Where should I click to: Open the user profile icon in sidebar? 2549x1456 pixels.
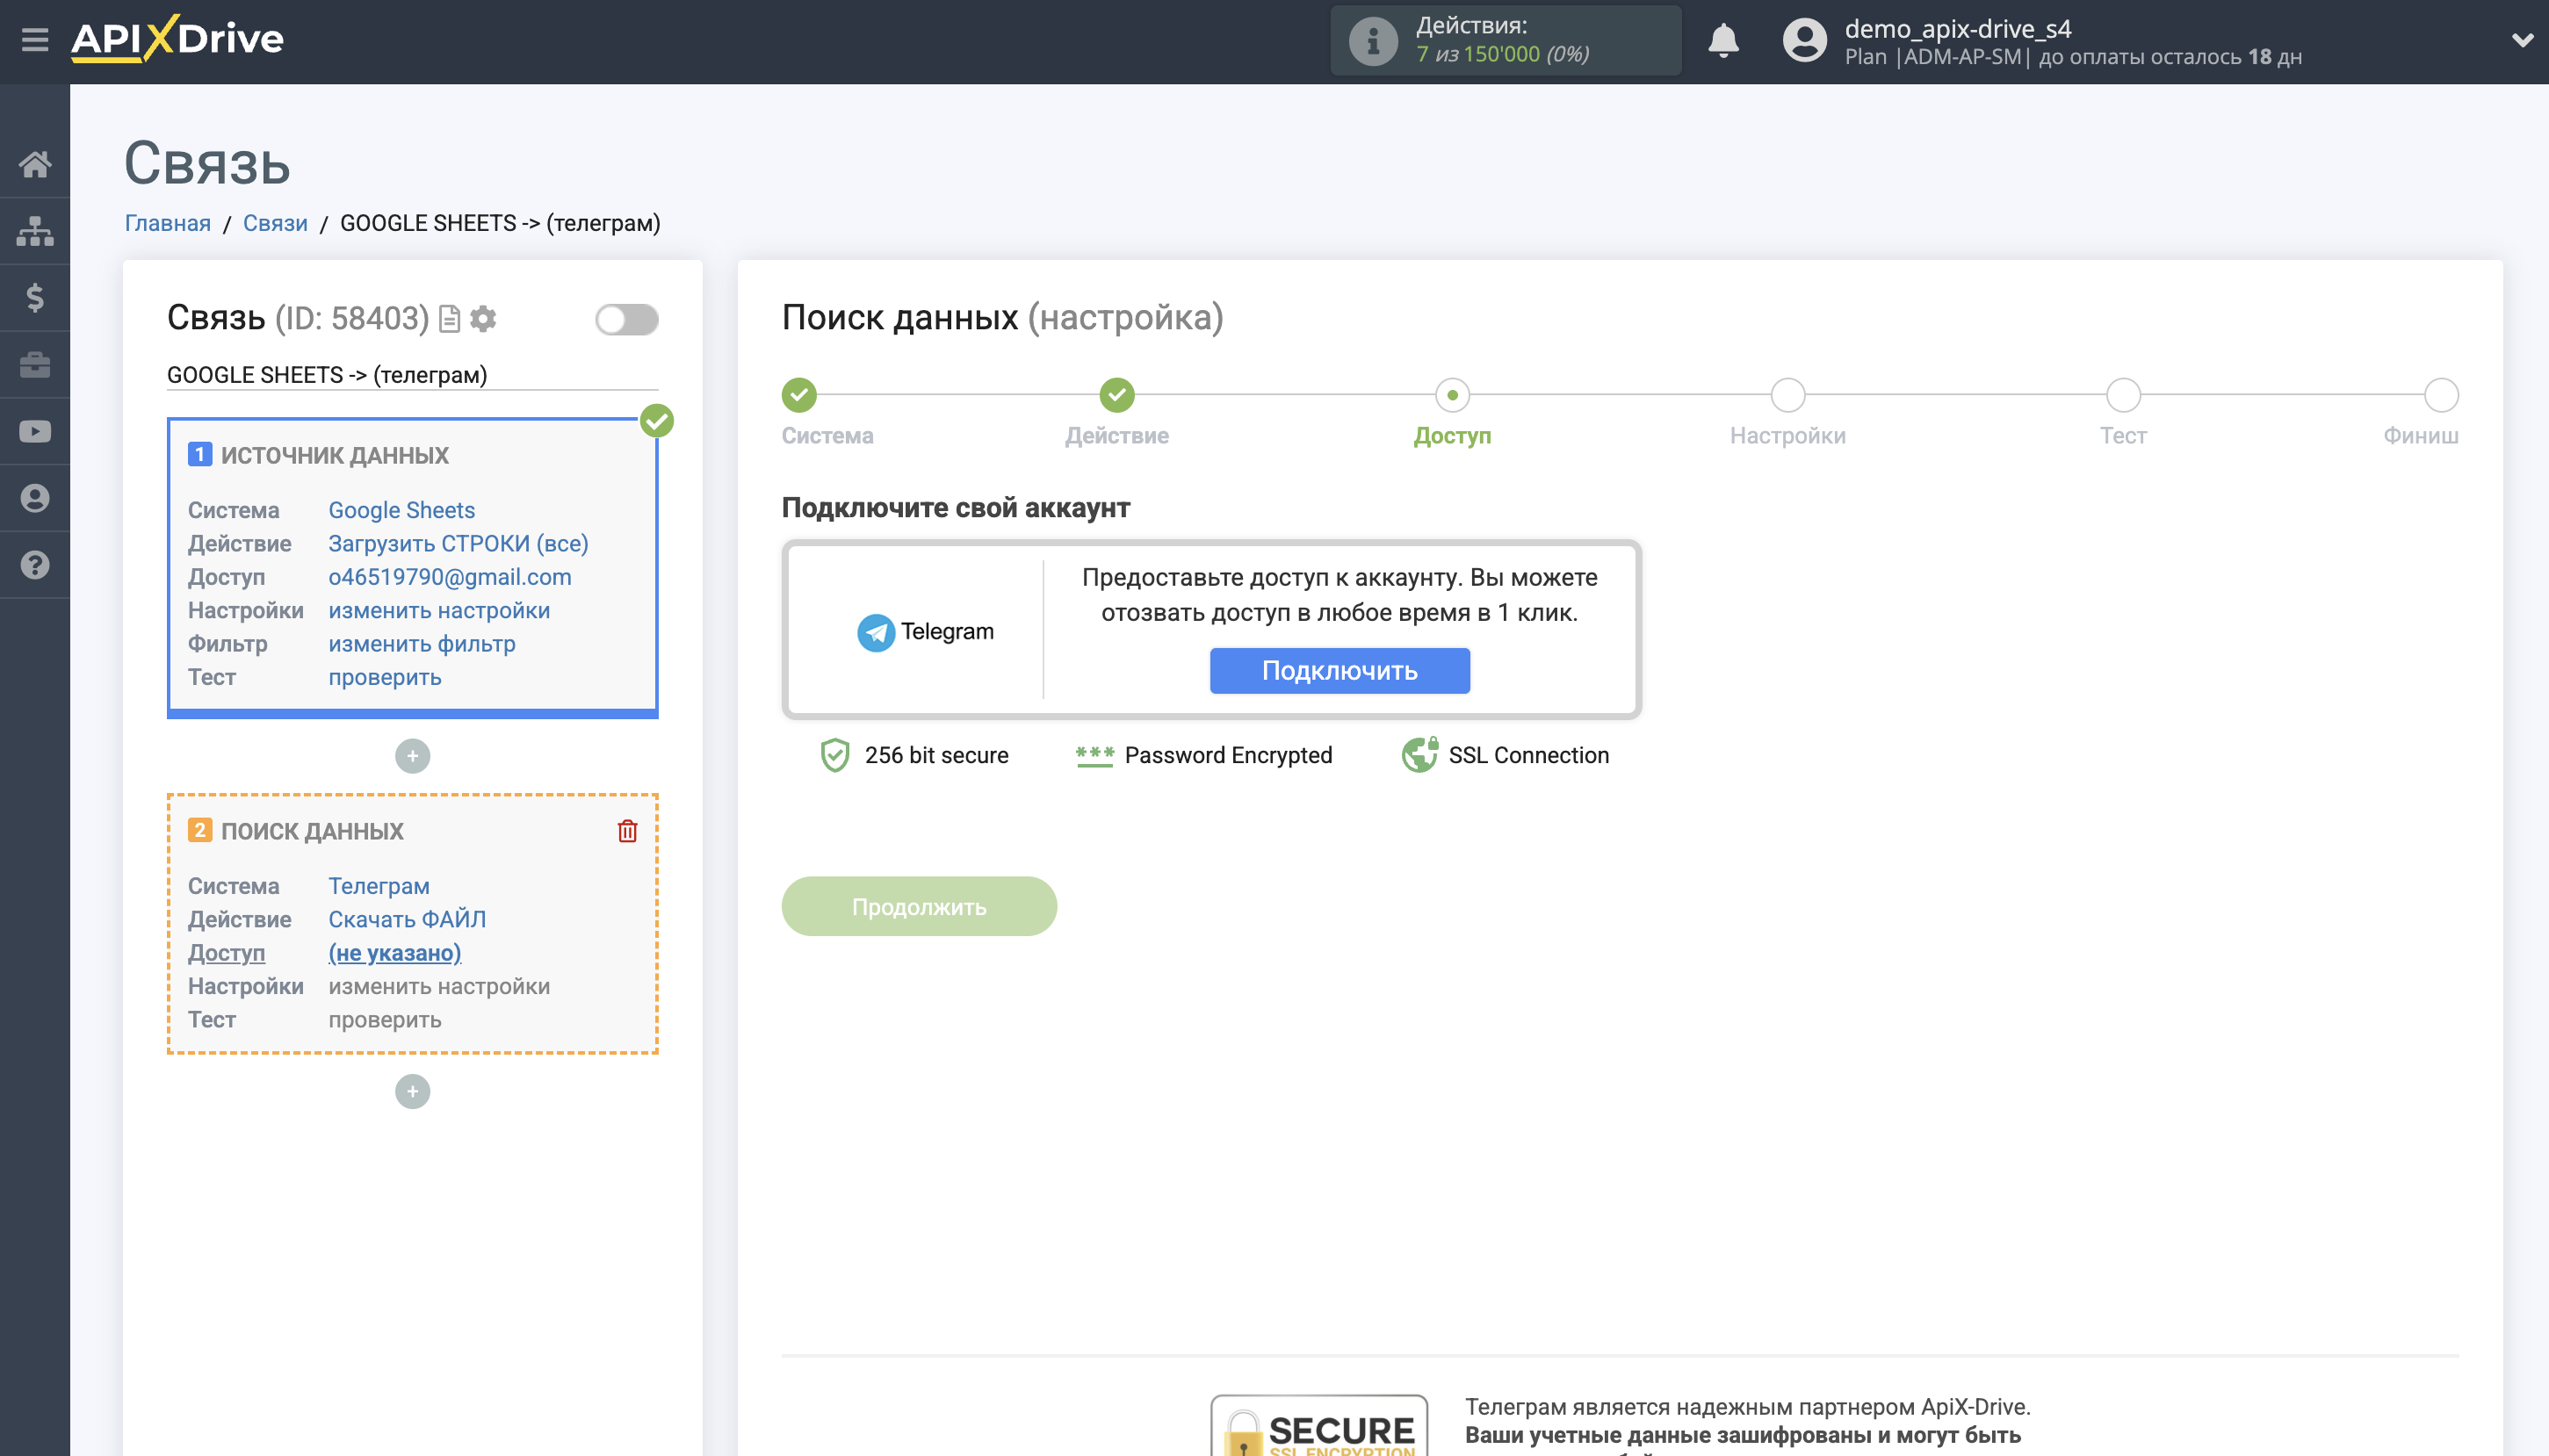[x=36, y=497]
